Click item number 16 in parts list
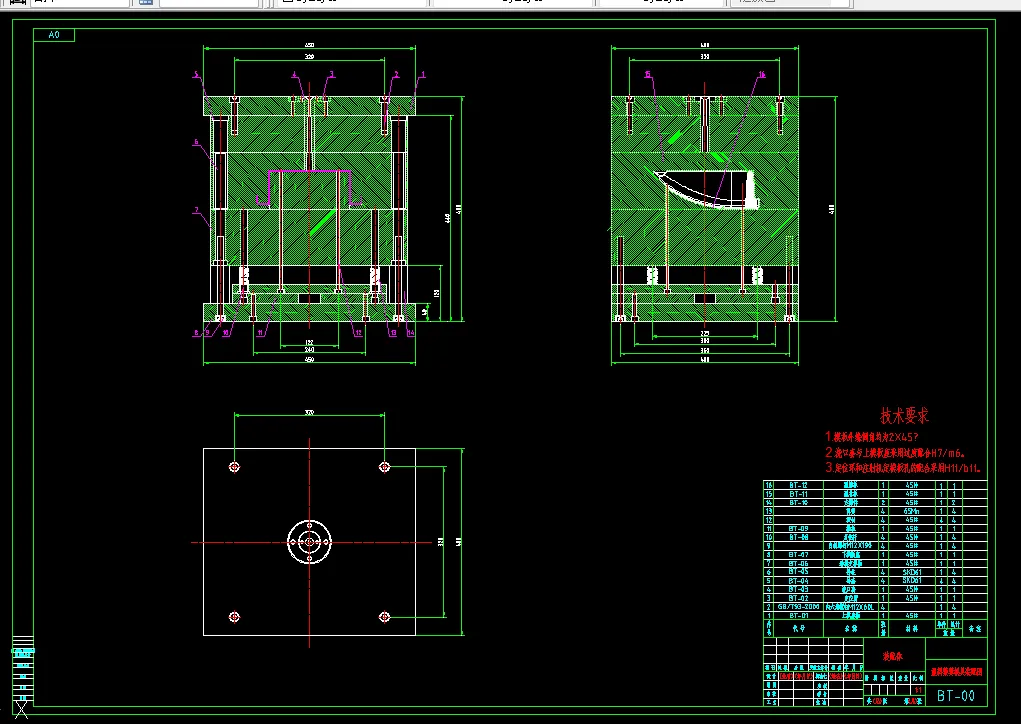The width and height of the screenshot is (1021, 724). (x=769, y=485)
